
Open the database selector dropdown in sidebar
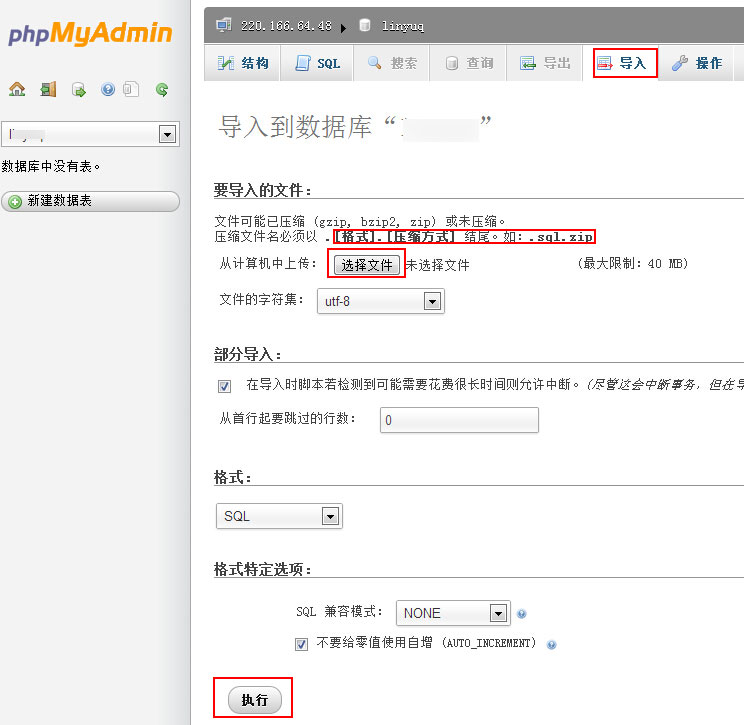point(90,134)
